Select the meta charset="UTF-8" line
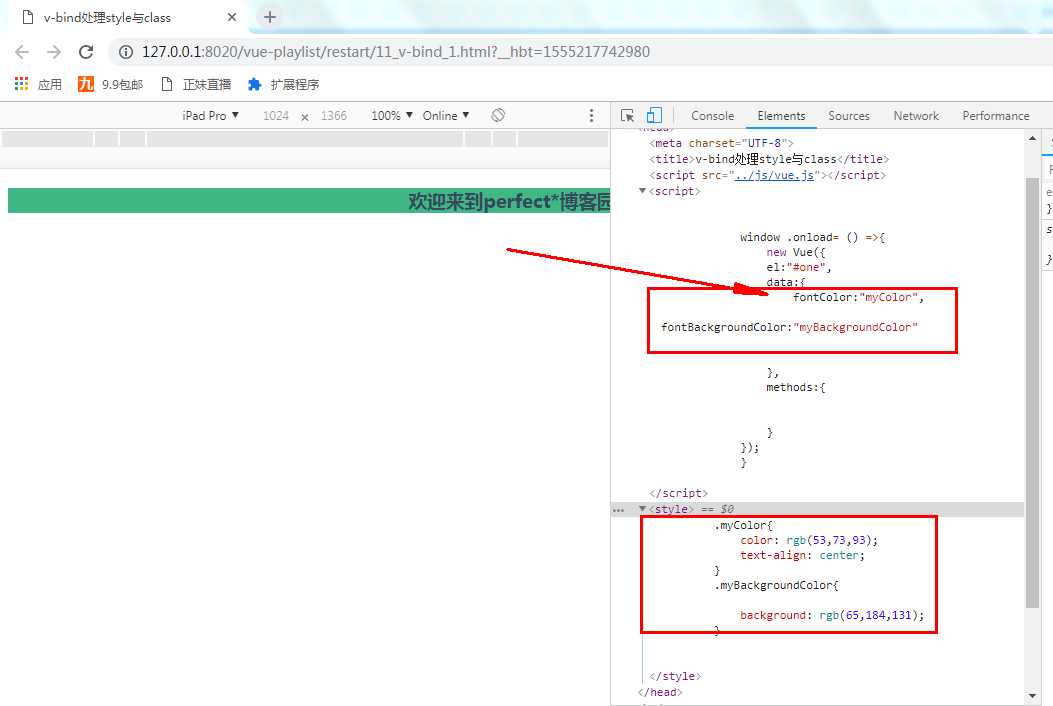The height and width of the screenshot is (706, 1053). [721, 143]
